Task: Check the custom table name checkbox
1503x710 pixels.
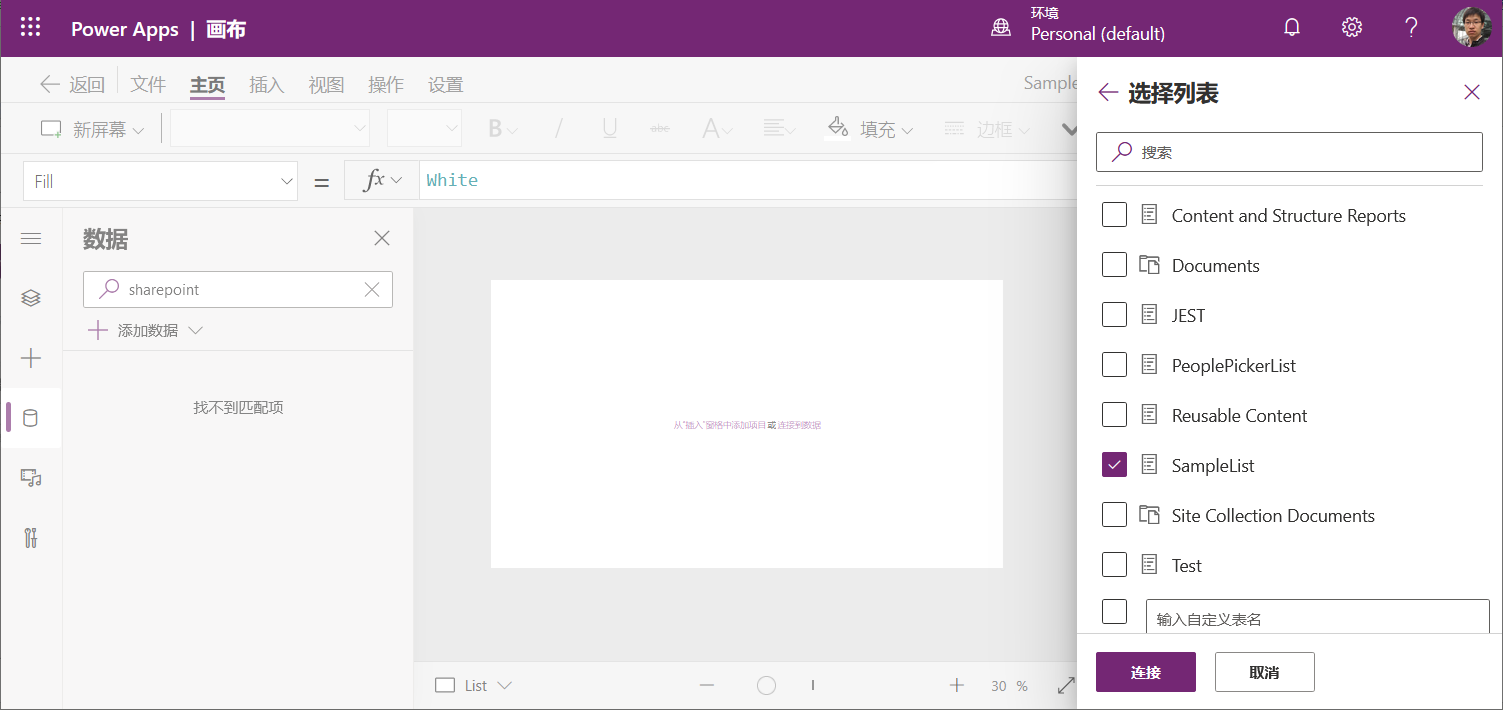Action: tap(1114, 611)
